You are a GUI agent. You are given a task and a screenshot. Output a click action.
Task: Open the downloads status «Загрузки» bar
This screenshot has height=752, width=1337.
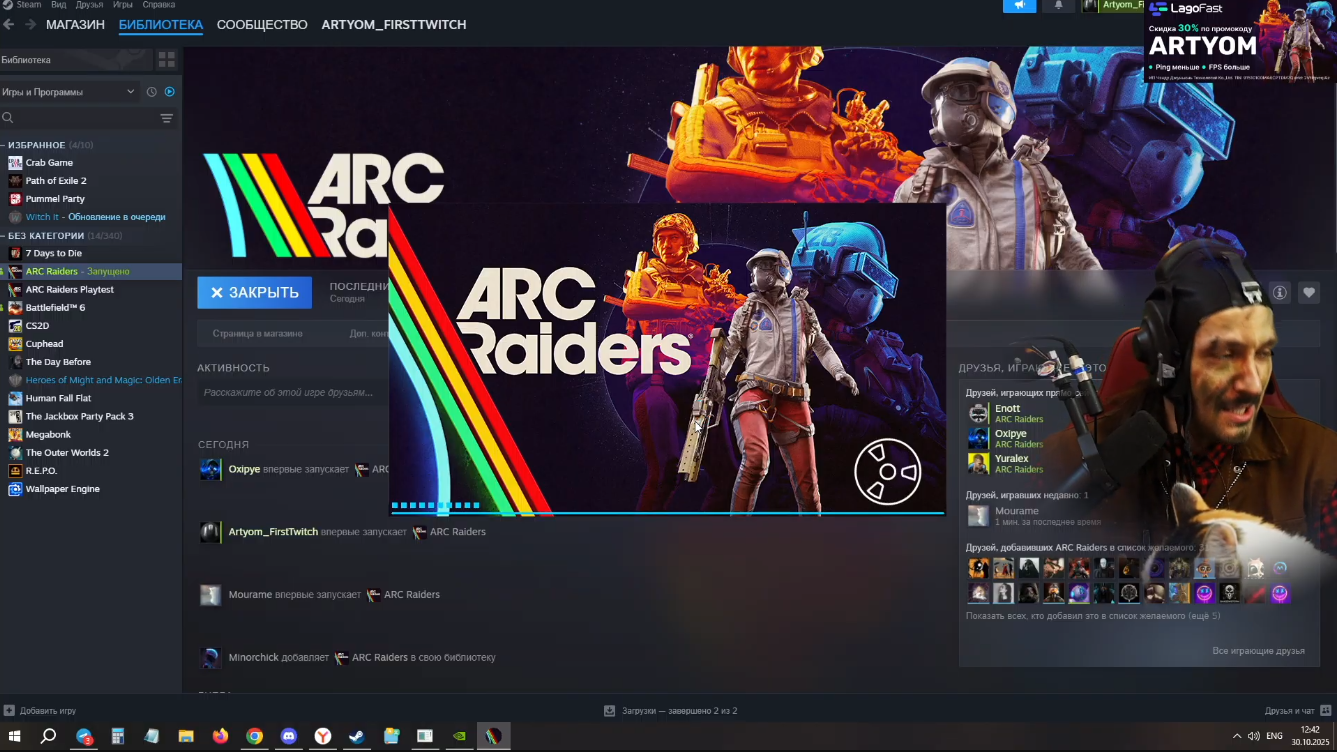[671, 711]
